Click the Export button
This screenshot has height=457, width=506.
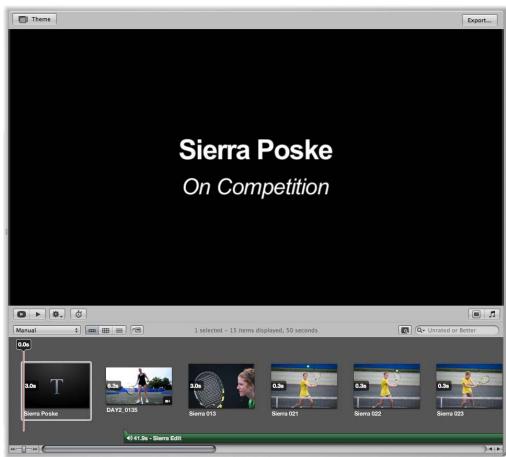tap(479, 20)
